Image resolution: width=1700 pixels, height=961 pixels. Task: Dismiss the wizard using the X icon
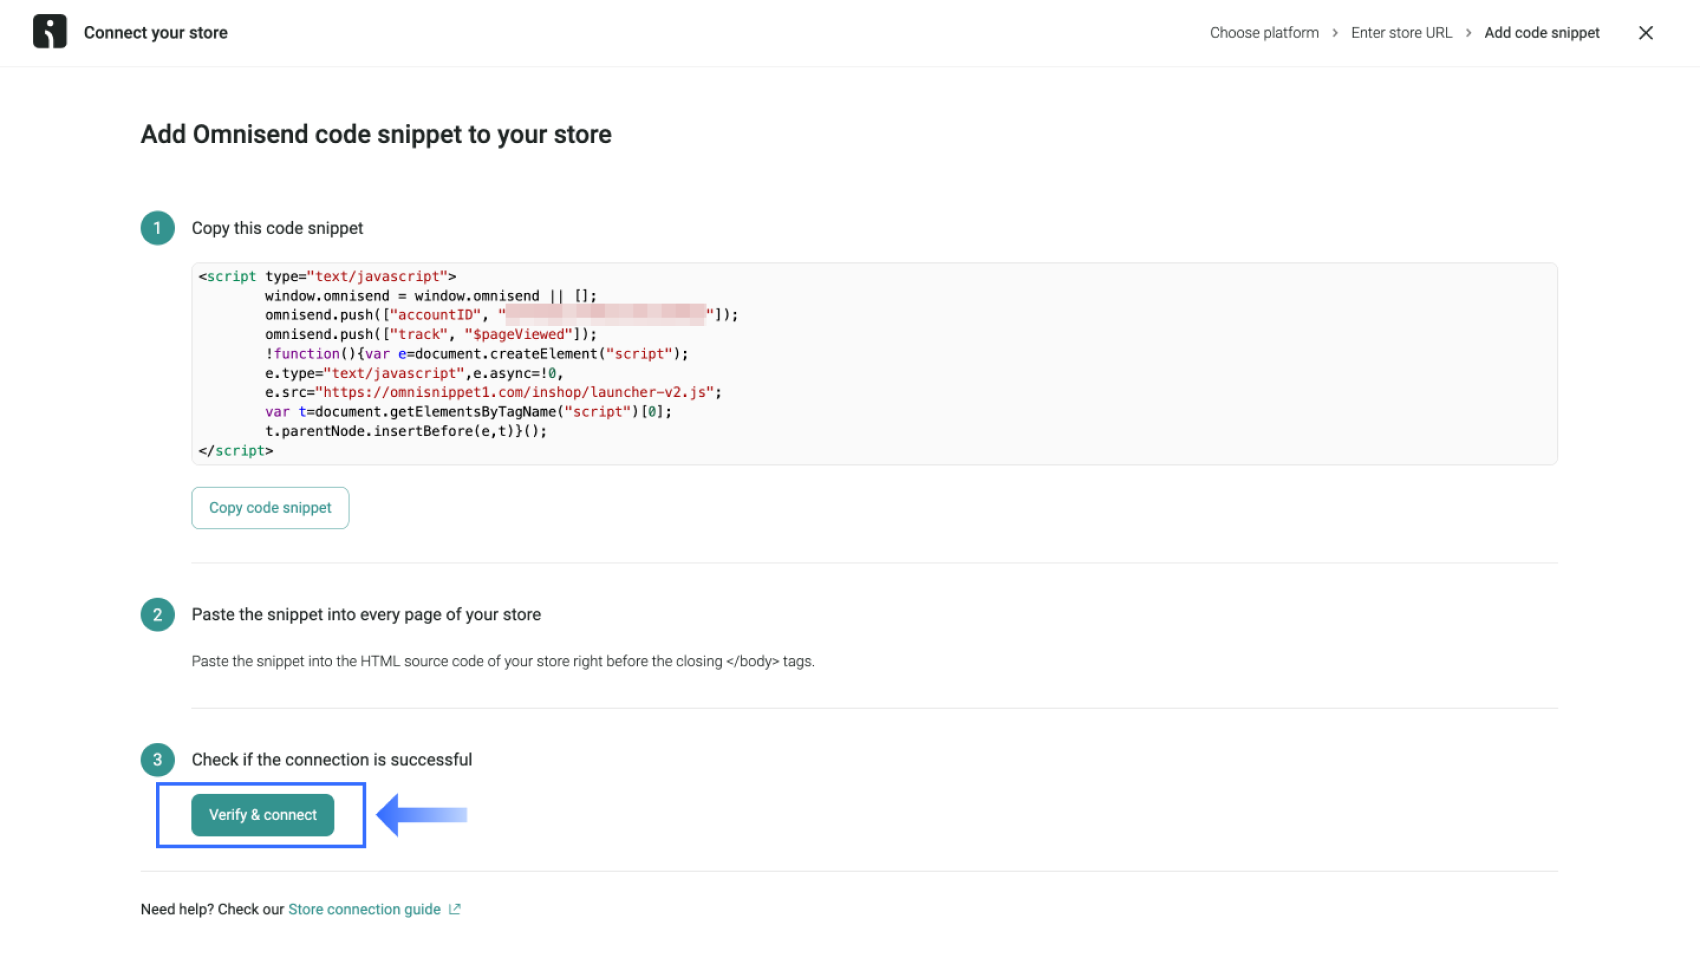1645,32
